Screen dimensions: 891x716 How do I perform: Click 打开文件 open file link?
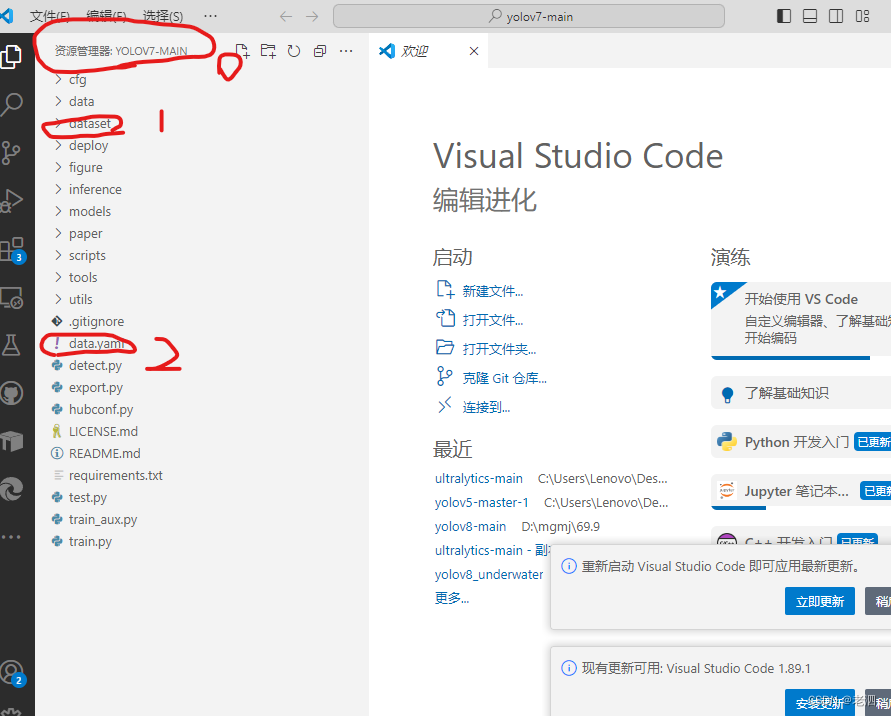[x=480, y=319]
